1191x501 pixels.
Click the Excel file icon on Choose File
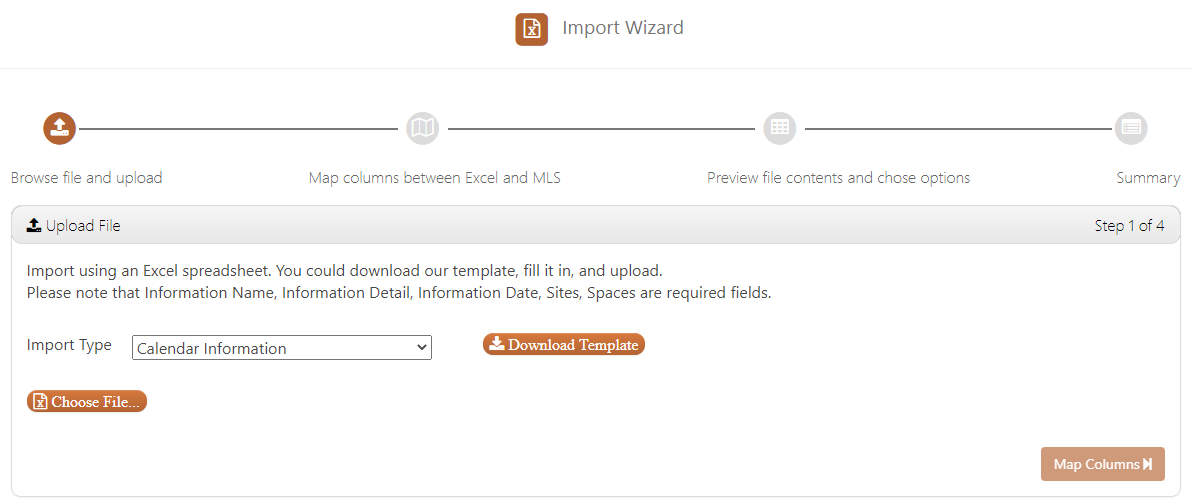click(x=41, y=402)
